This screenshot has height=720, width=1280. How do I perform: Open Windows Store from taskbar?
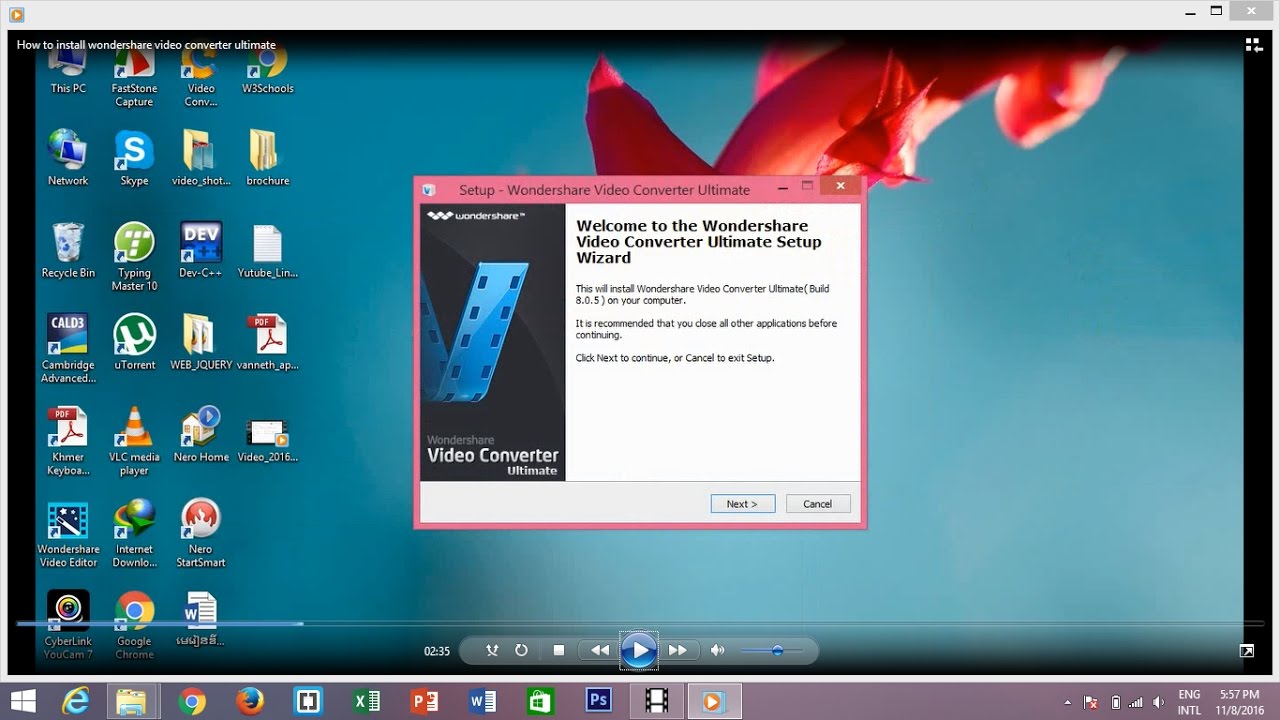click(540, 701)
